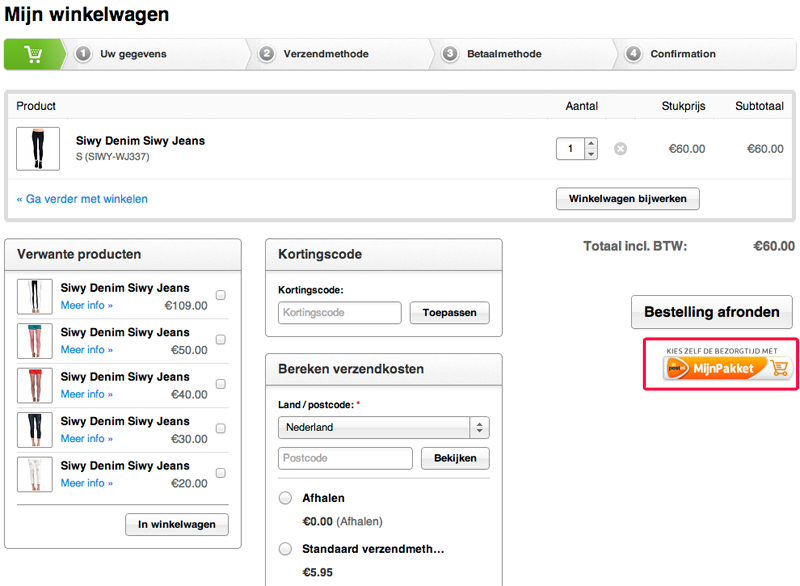Jump to the Betaalmethode step

[x=504, y=54]
